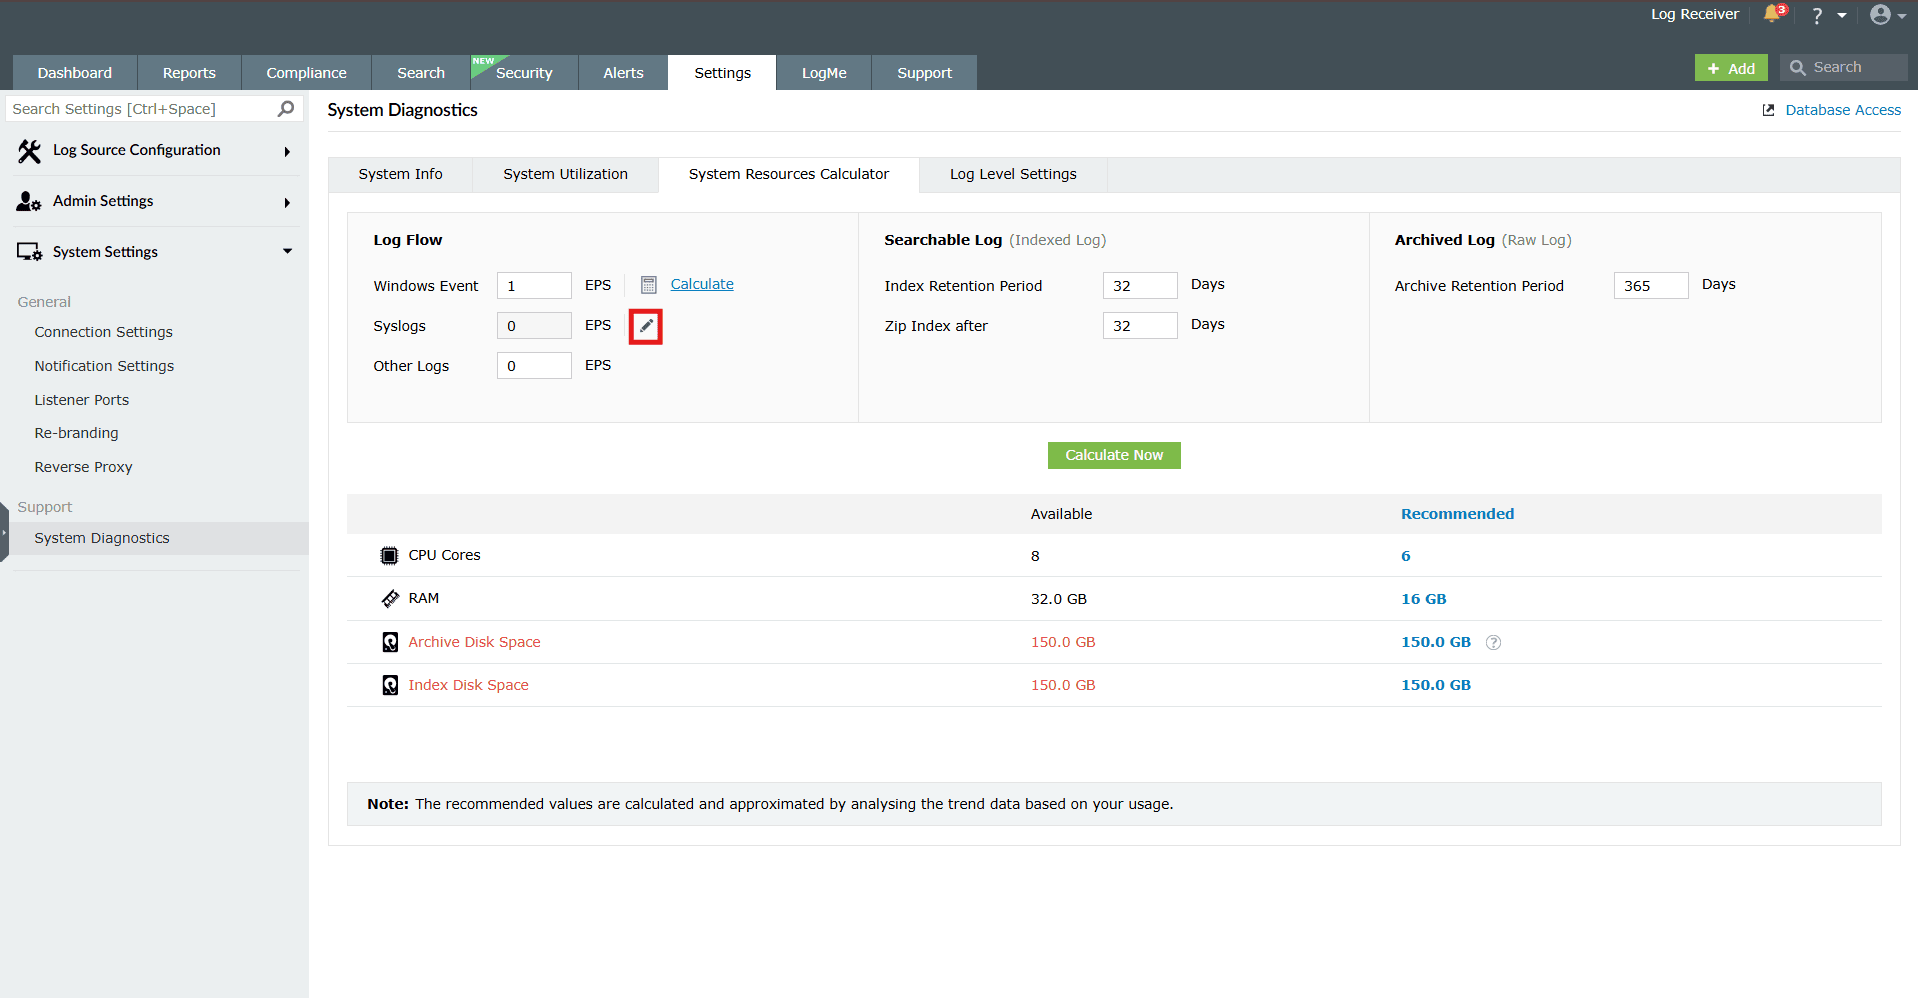Click the Index Retention Period field
Screen dimensions: 1918x998
[x=1140, y=286]
